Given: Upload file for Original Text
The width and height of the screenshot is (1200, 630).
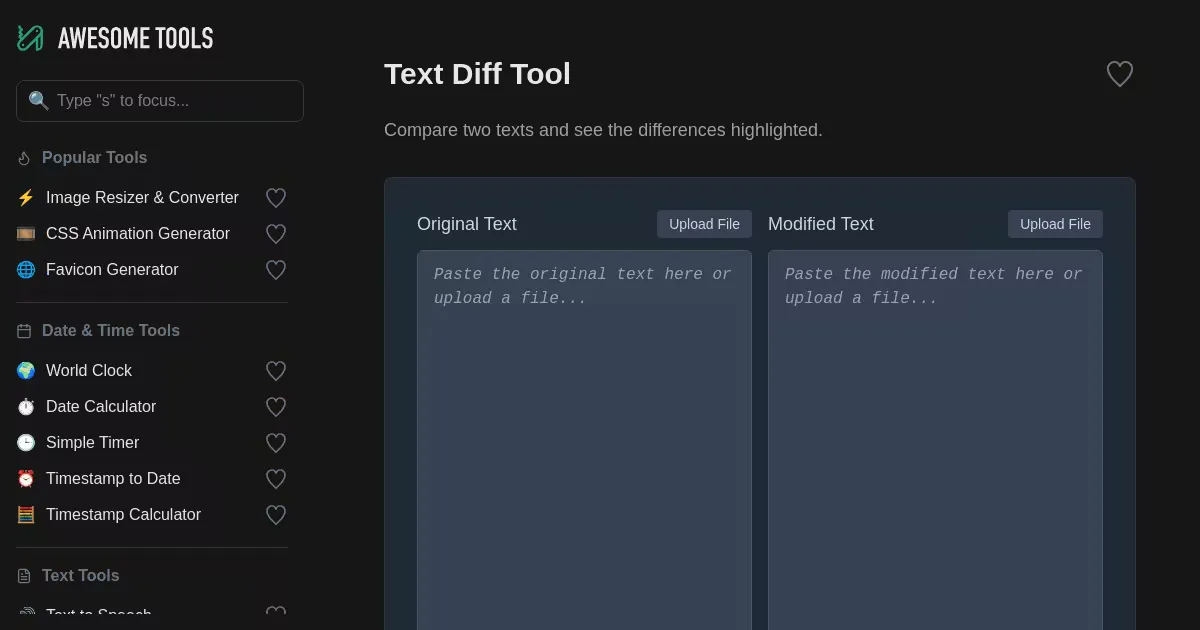Looking at the screenshot, I should tap(704, 224).
